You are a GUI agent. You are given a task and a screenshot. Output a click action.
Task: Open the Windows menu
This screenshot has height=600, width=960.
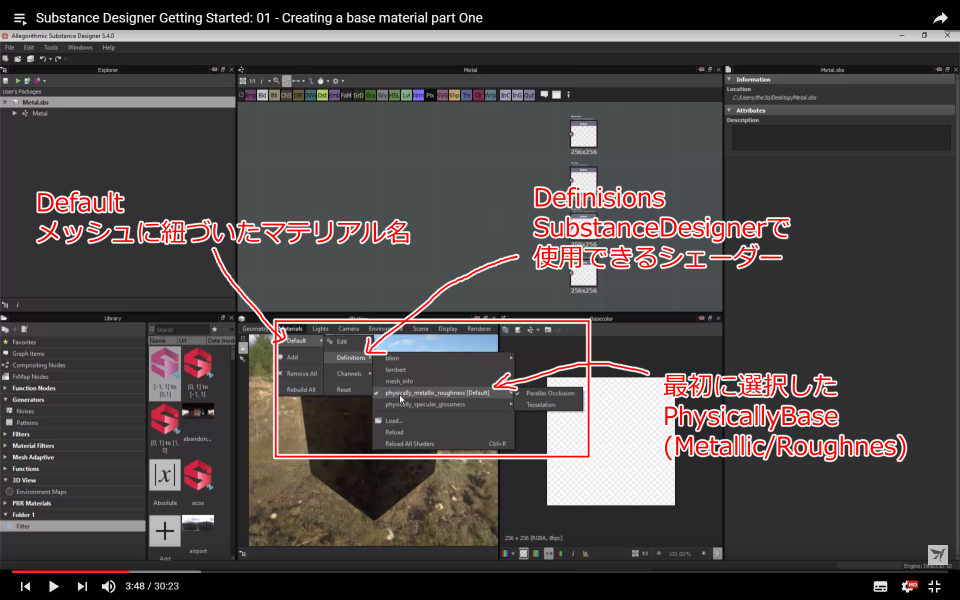point(80,47)
